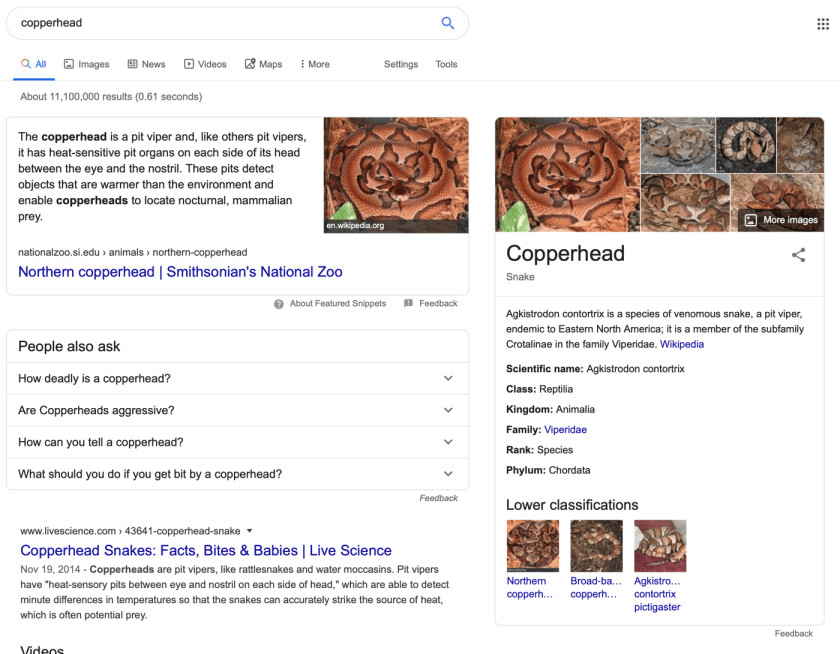The height and width of the screenshot is (654, 840).
Task: Click Feedback under People also ask
Action: point(438,498)
